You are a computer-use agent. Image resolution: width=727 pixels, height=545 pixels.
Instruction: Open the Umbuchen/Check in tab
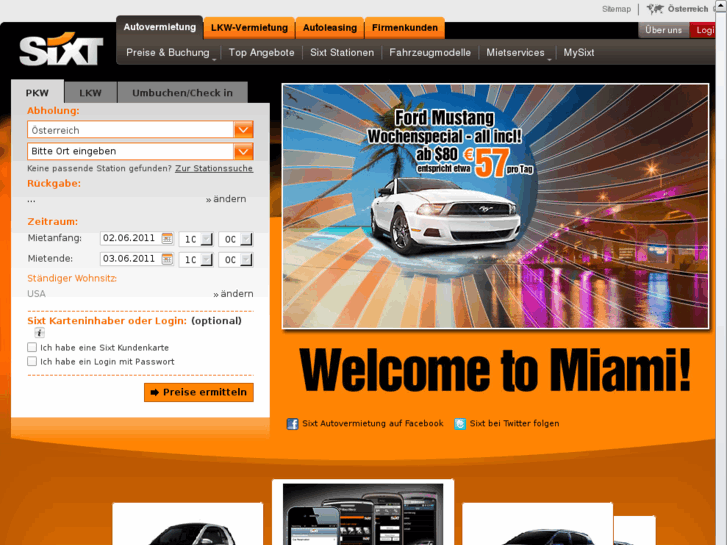pyautogui.click(x=182, y=93)
